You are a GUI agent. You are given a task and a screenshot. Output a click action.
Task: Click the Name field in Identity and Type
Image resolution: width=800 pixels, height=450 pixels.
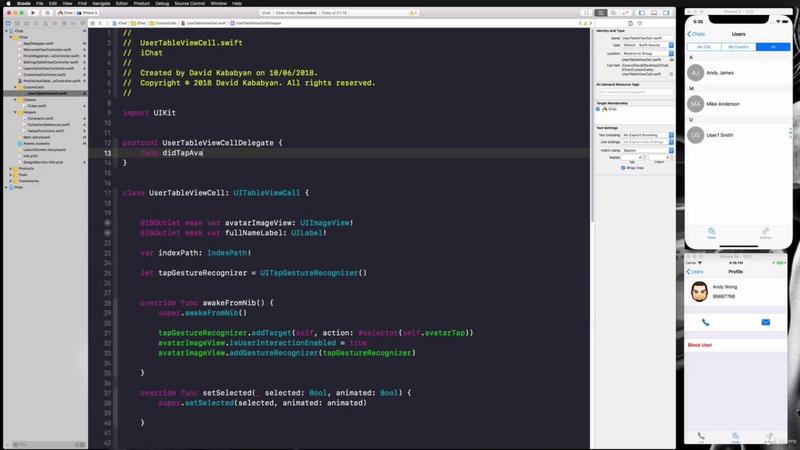[x=647, y=38]
